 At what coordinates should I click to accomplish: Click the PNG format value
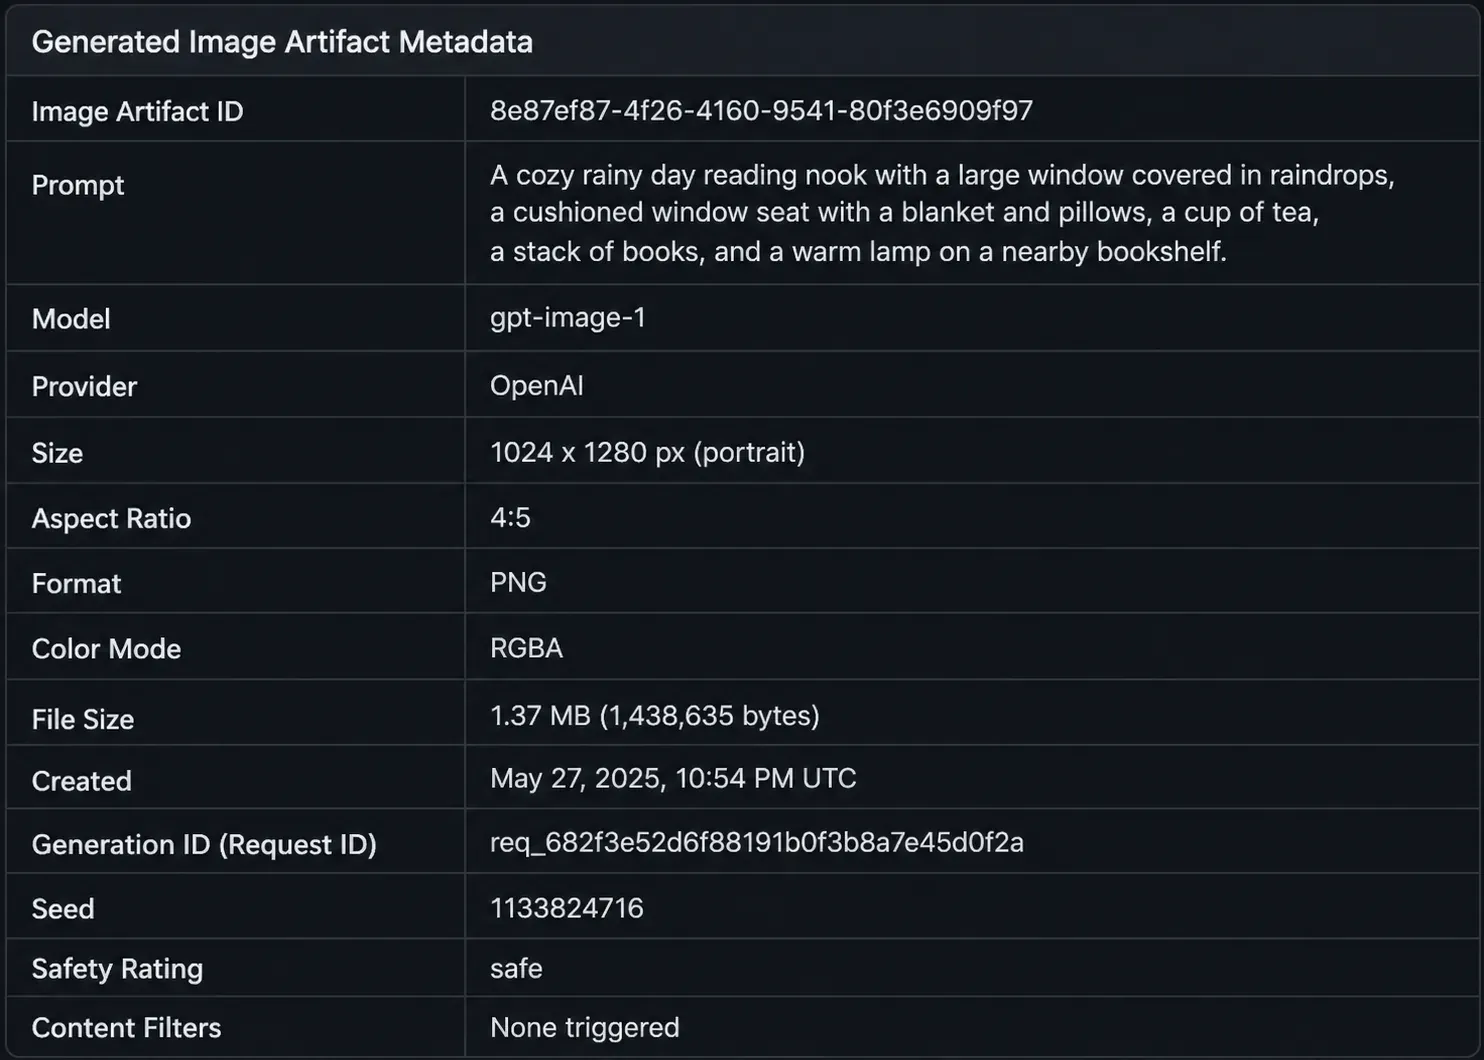pyautogui.click(x=518, y=582)
